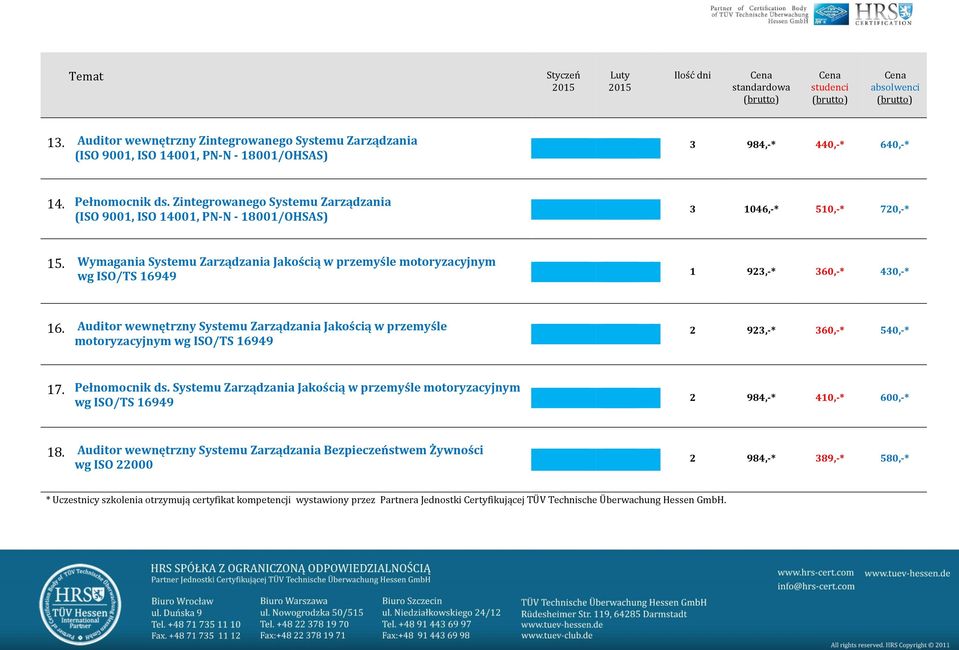
Task: Open course 18 Auditor wewnętrzny ISO 22000
Action: [279, 457]
